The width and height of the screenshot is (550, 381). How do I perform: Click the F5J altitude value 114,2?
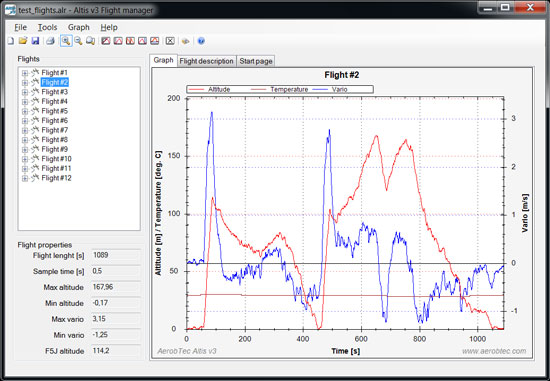coord(116,351)
